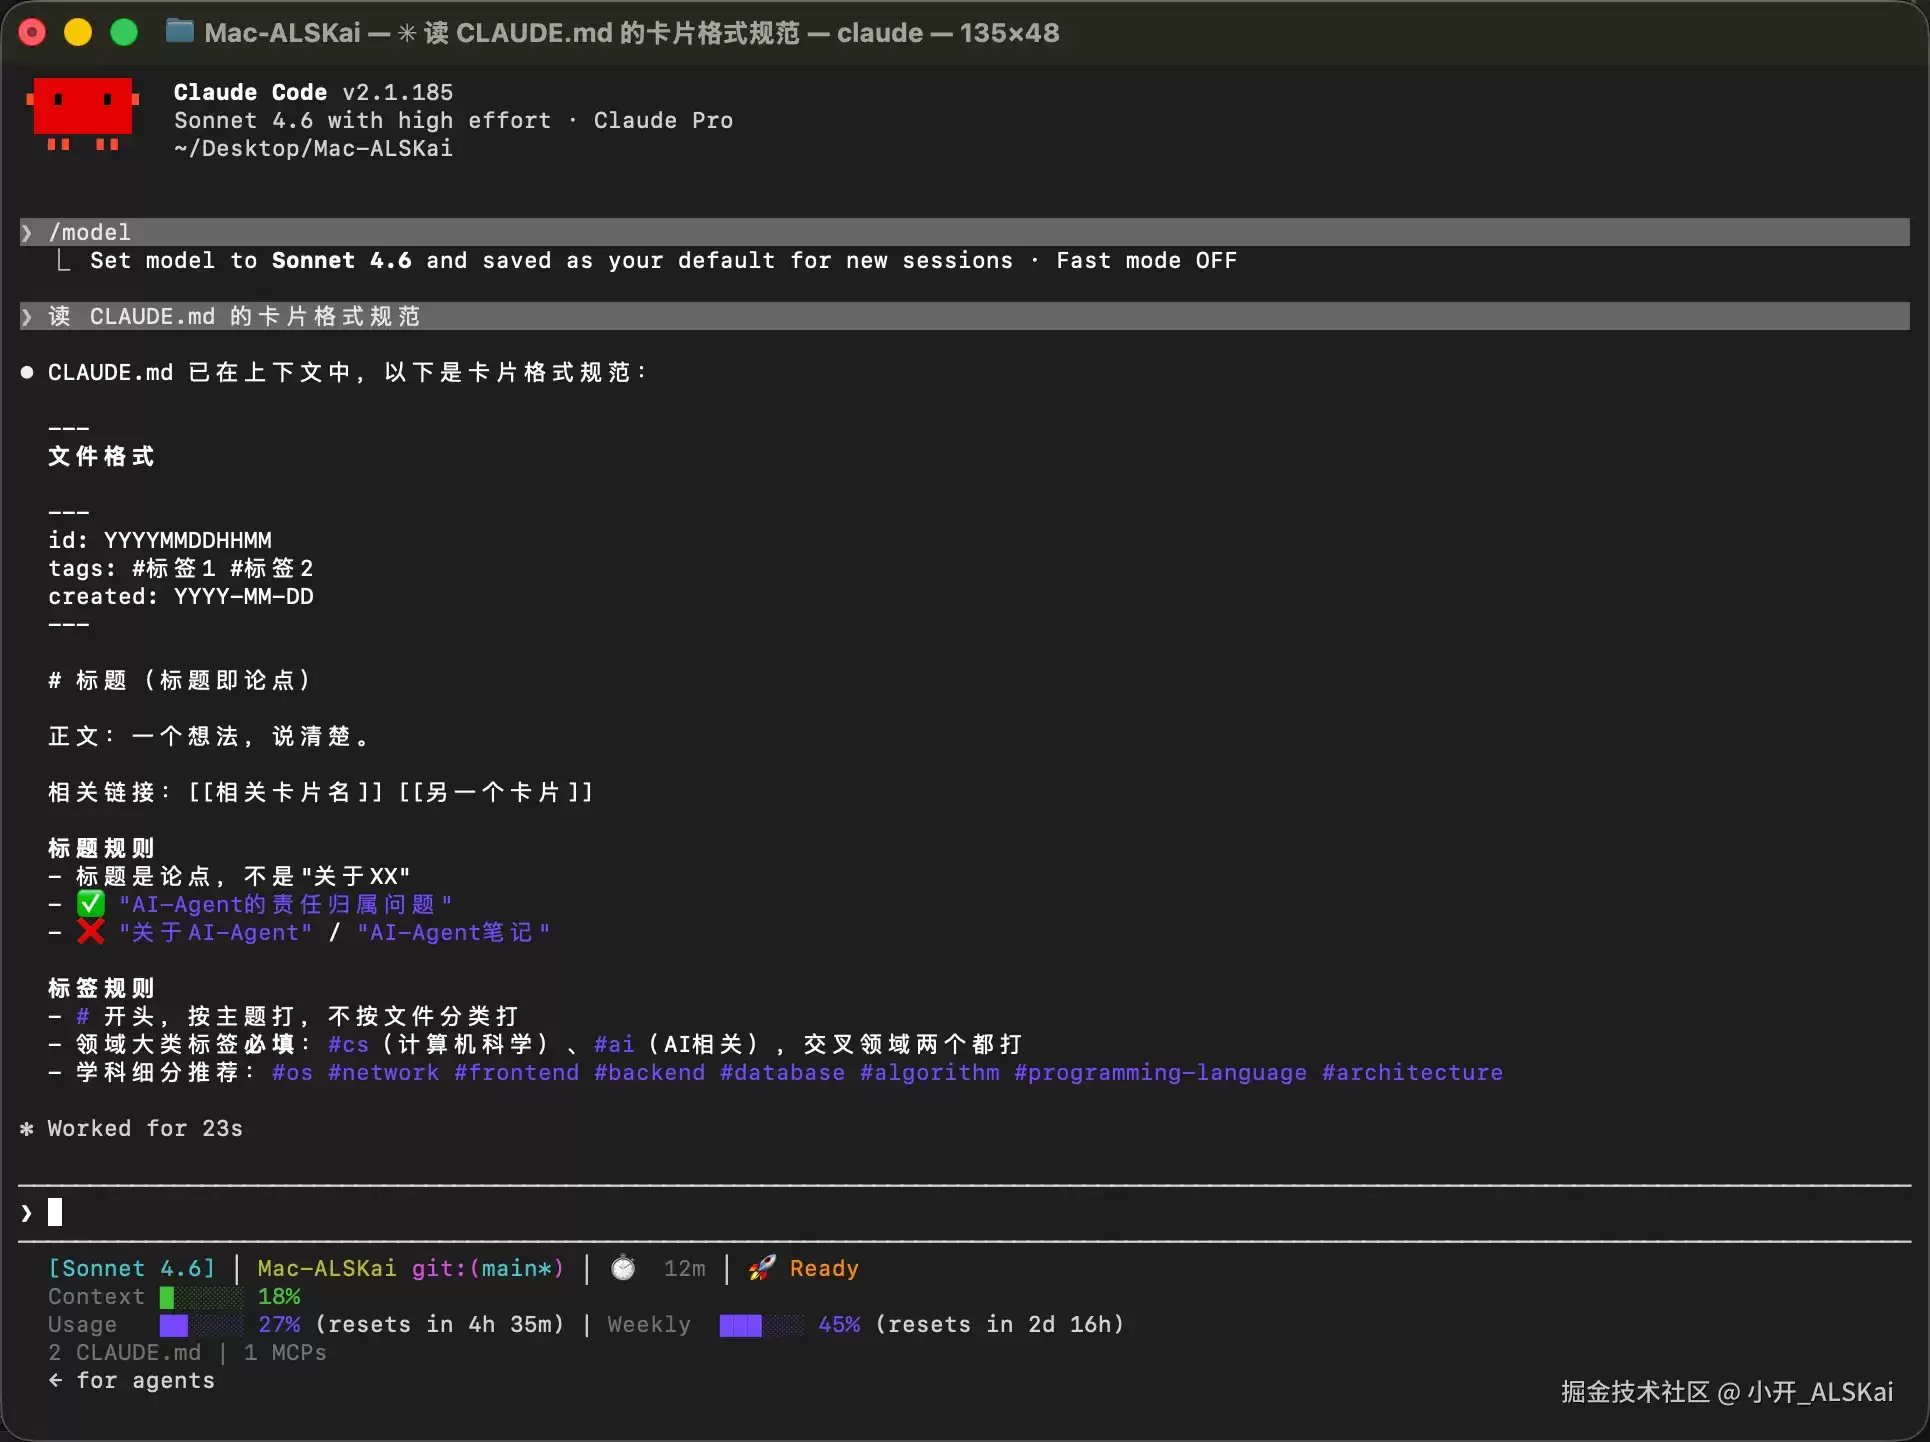
Task: Click the #frontend tag
Action: click(516, 1072)
